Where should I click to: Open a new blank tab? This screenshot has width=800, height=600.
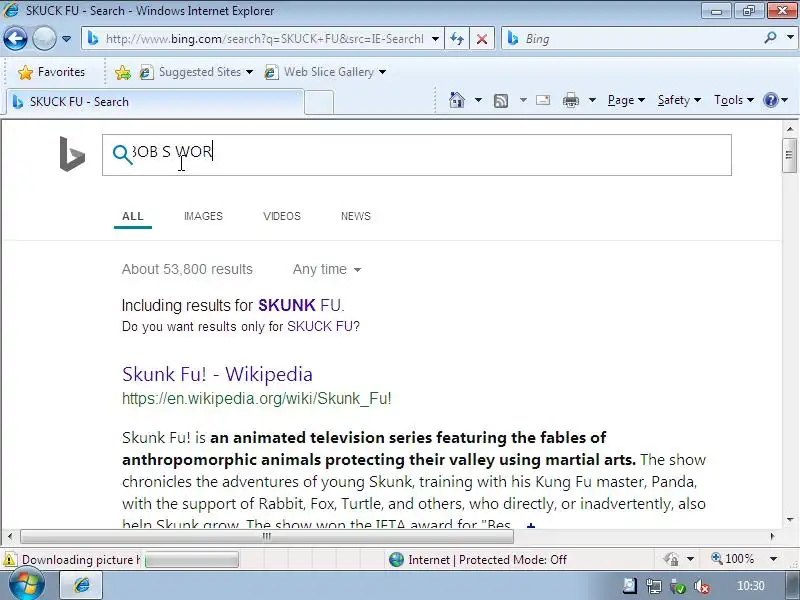point(319,102)
